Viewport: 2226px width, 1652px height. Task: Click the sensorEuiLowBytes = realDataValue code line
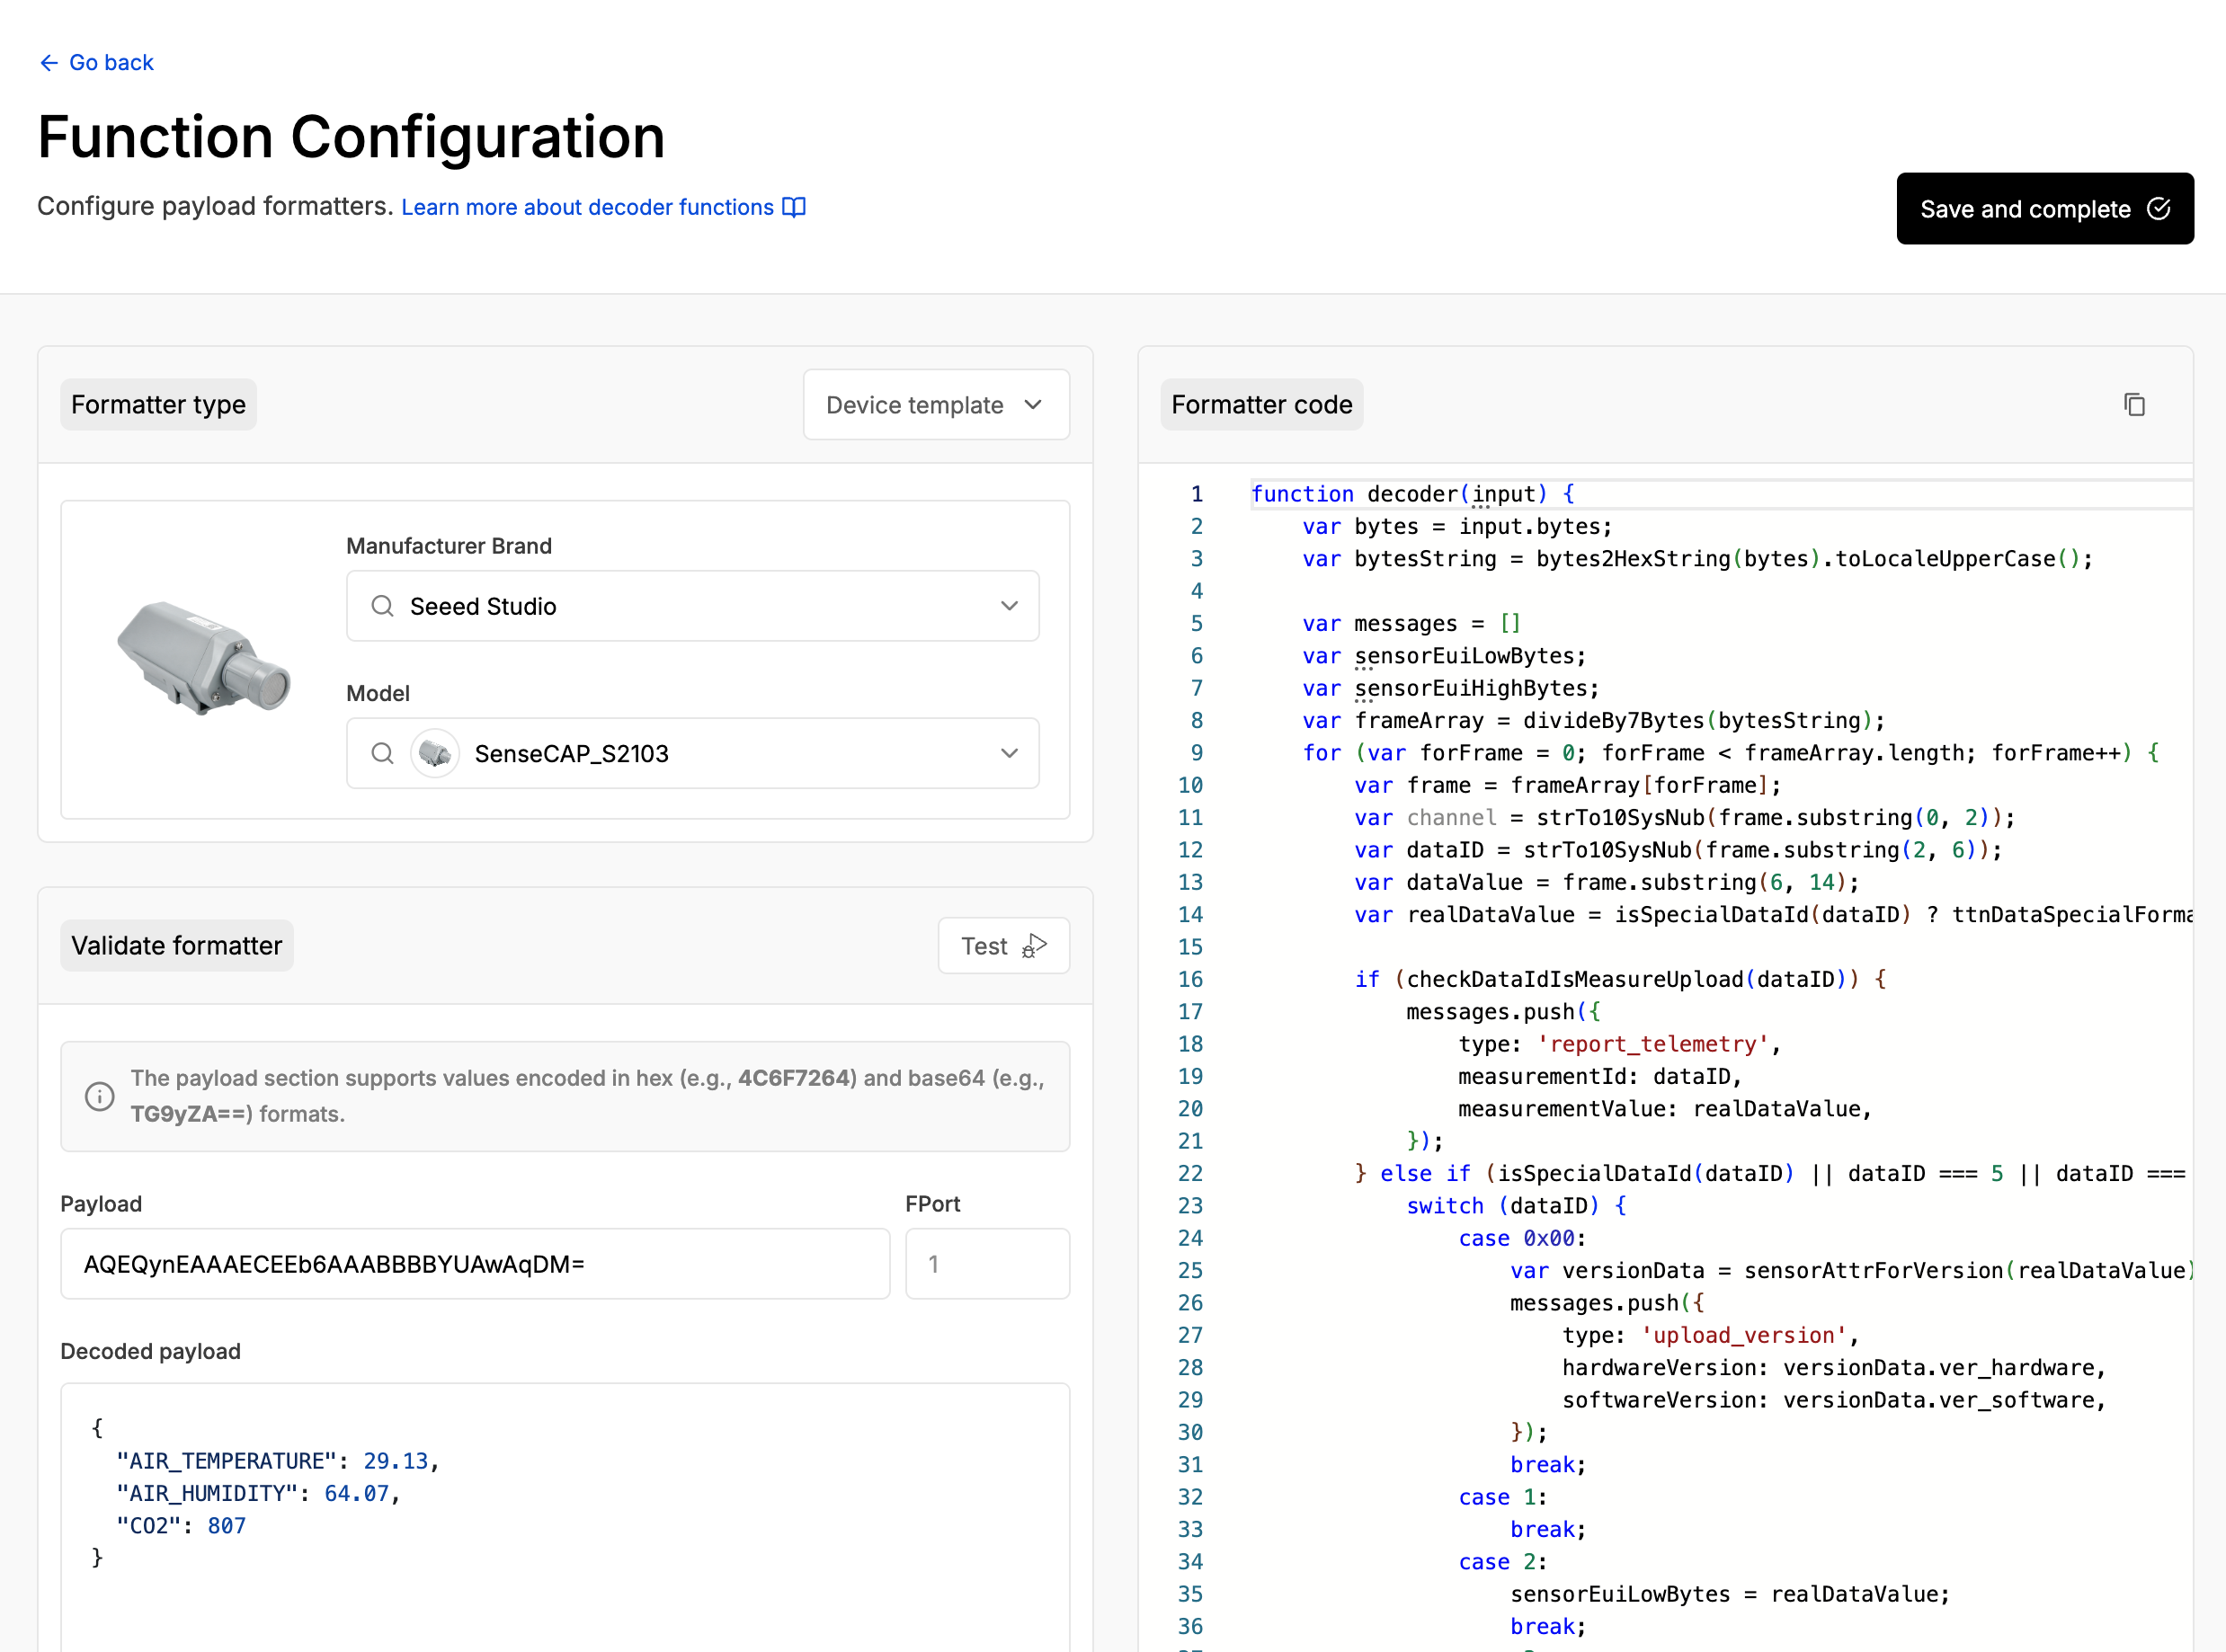point(1730,1594)
